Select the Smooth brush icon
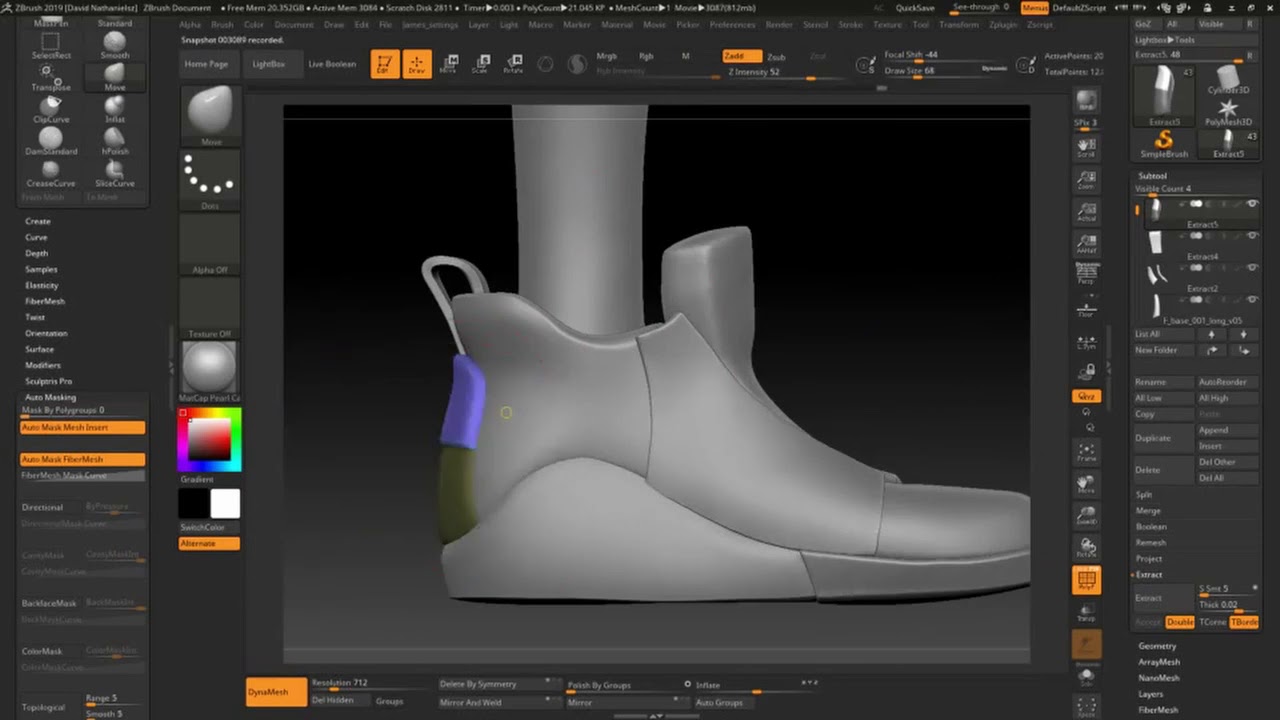This screenshot has width=1280, height=720. [x=115, y=45]
